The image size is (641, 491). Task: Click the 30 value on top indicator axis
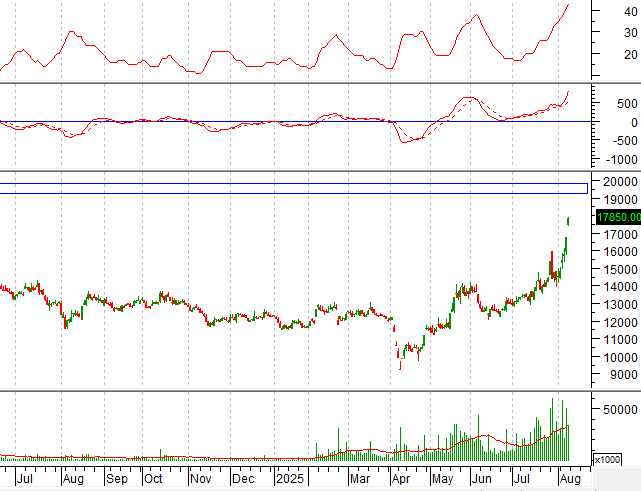(631, 33)
